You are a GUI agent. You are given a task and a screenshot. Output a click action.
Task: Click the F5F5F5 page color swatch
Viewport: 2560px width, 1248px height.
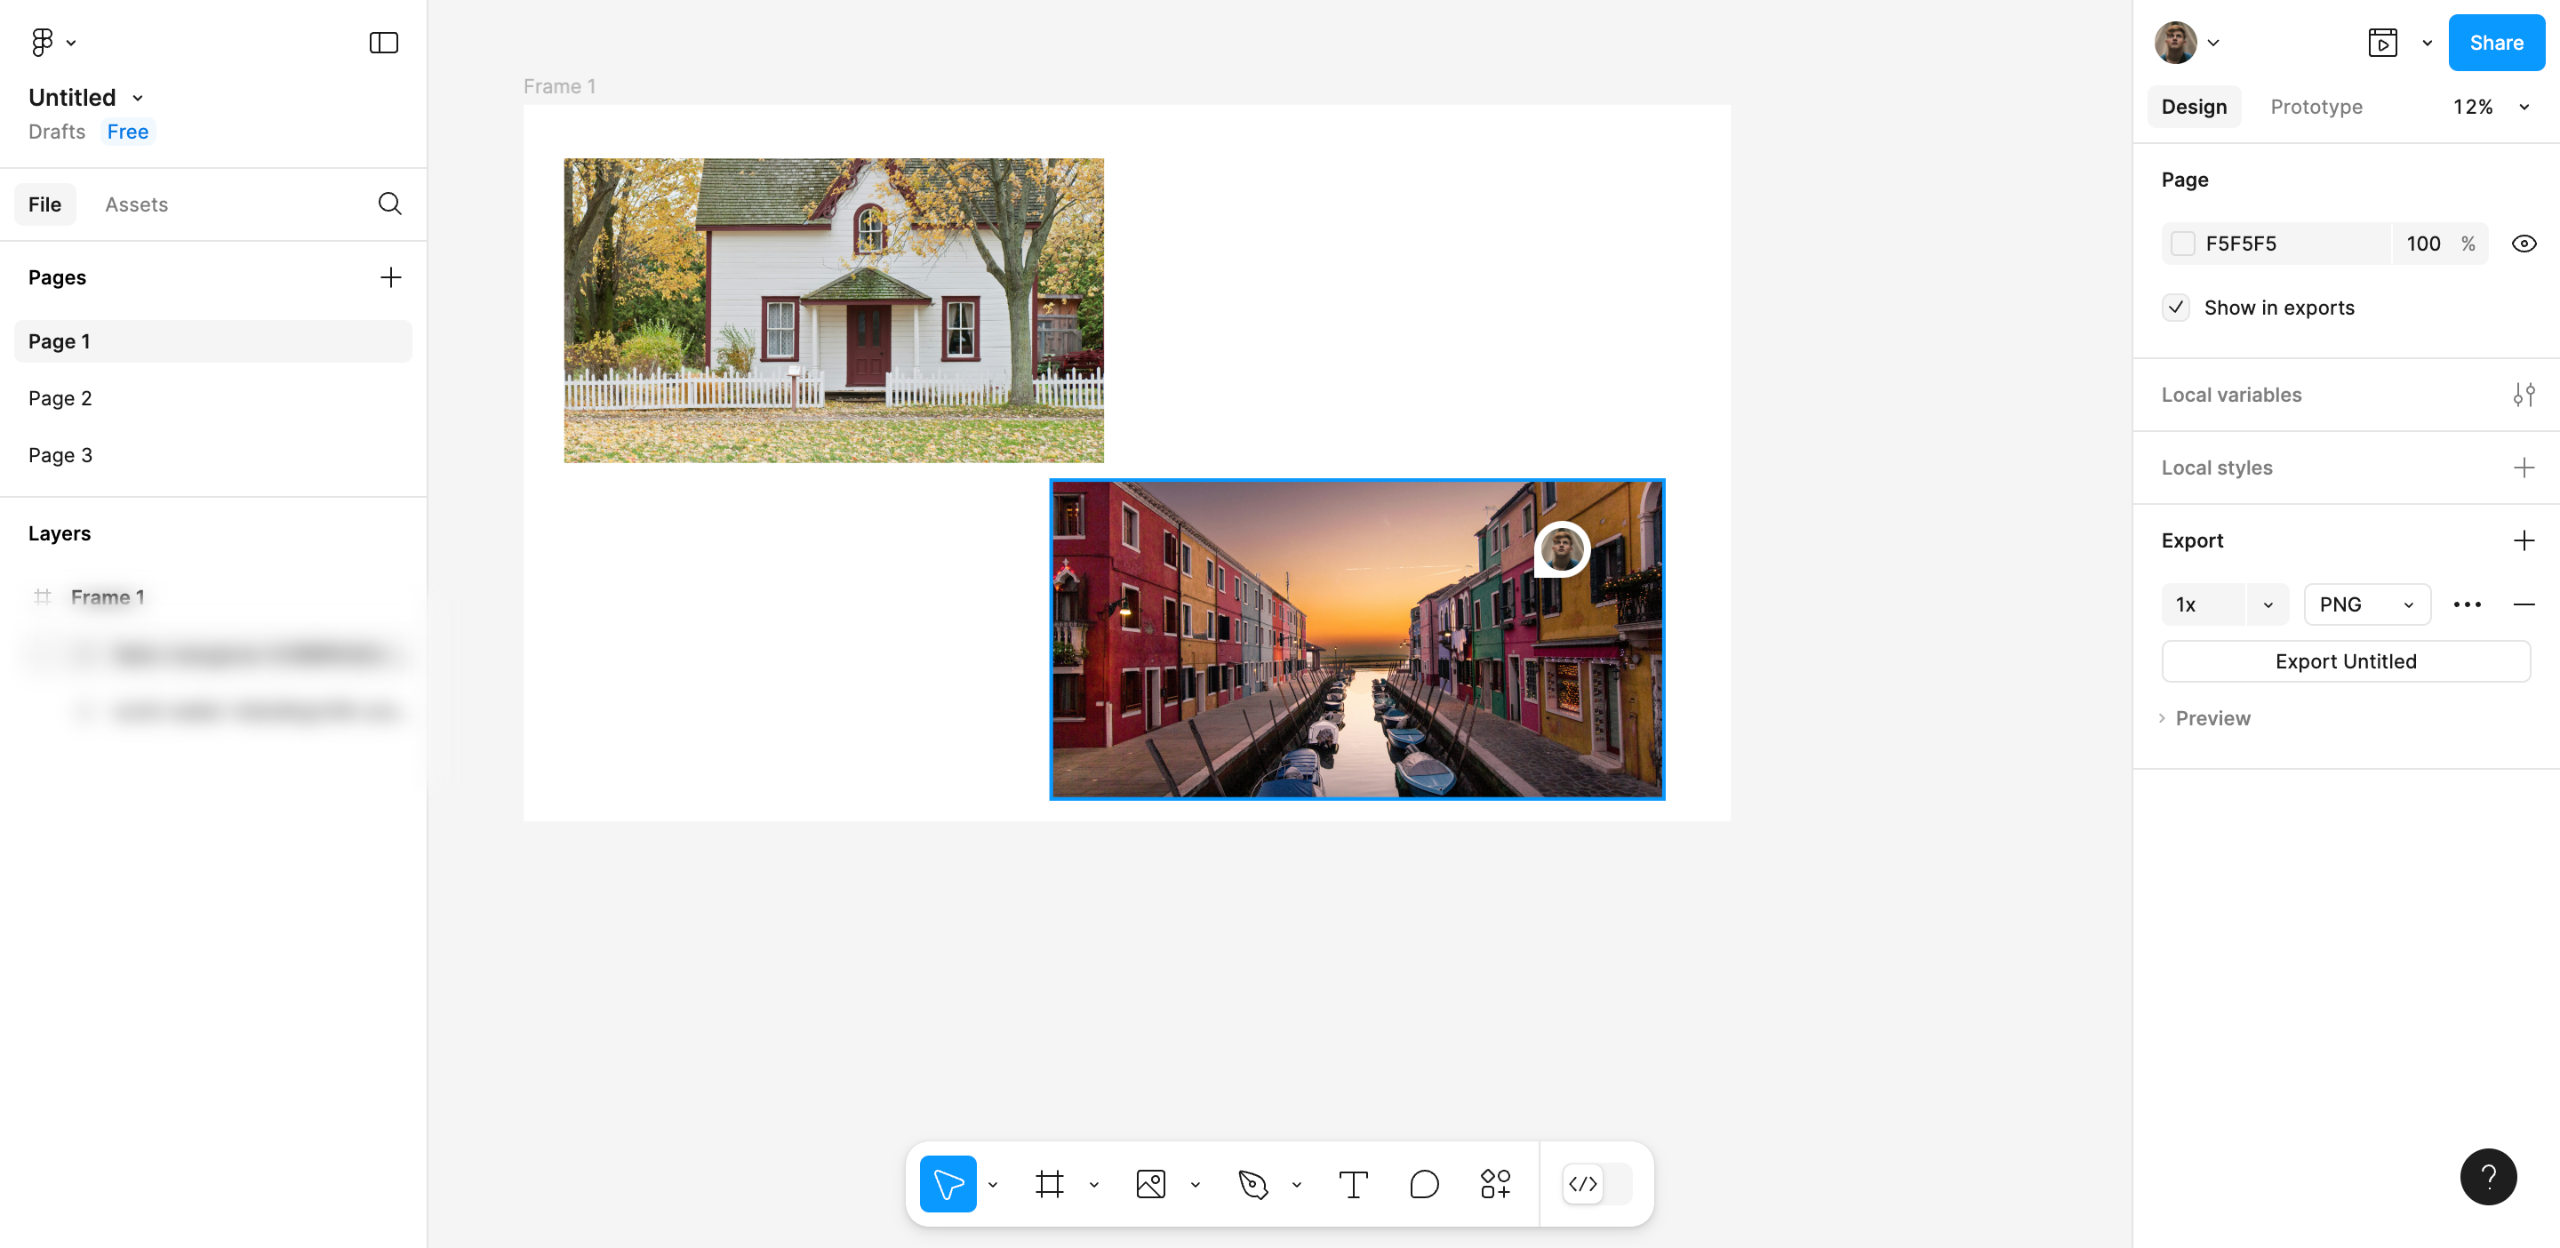pyautogui.click(x=2183, y=243)
